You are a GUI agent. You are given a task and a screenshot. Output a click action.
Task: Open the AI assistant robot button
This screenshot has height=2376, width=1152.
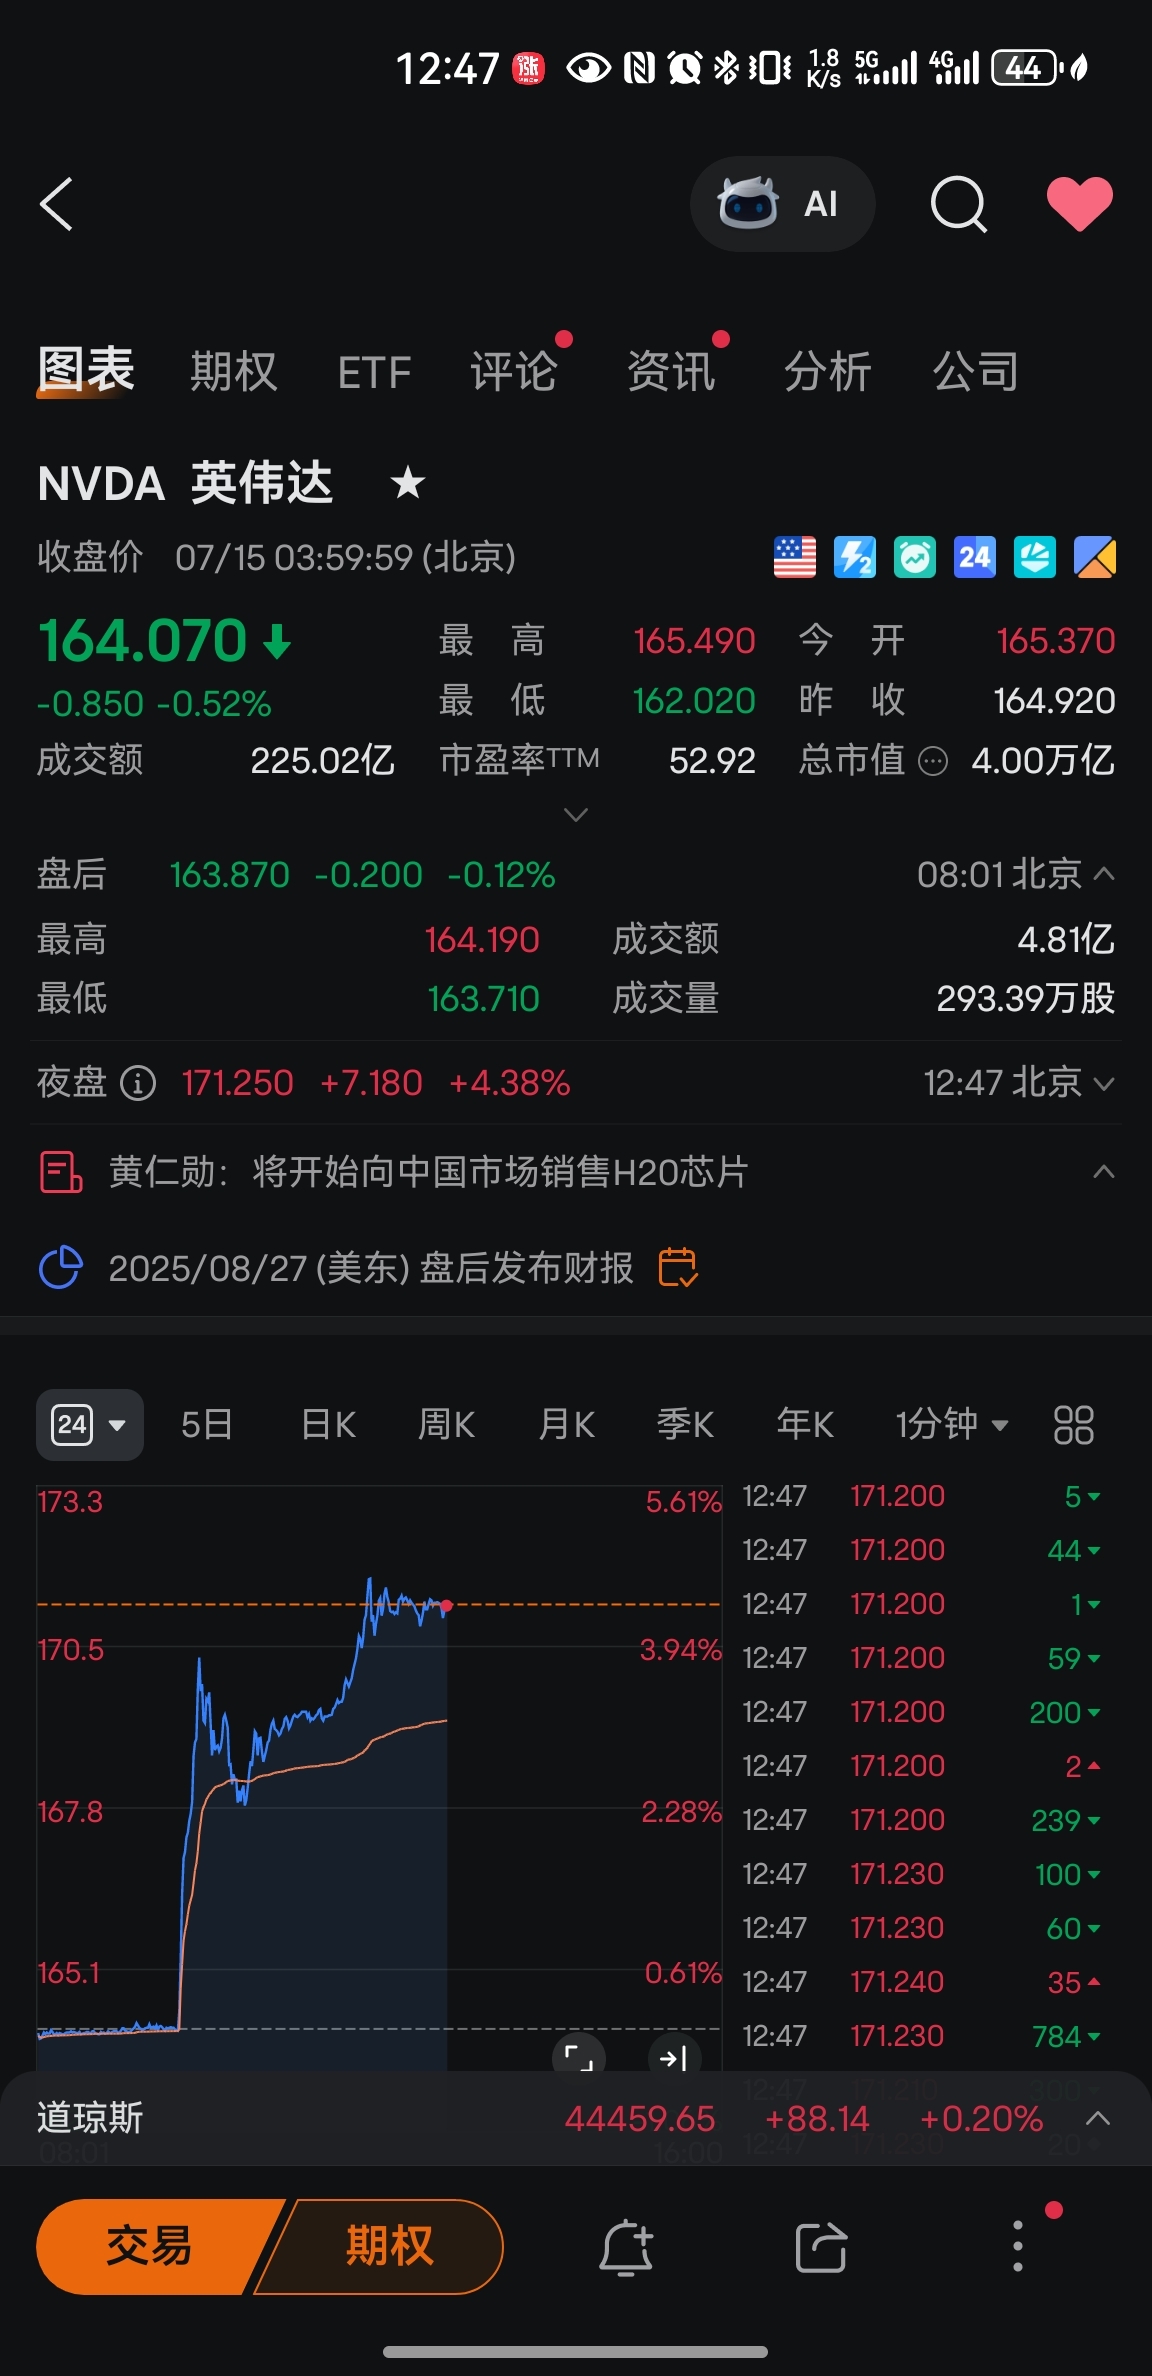tap(782, 204)
